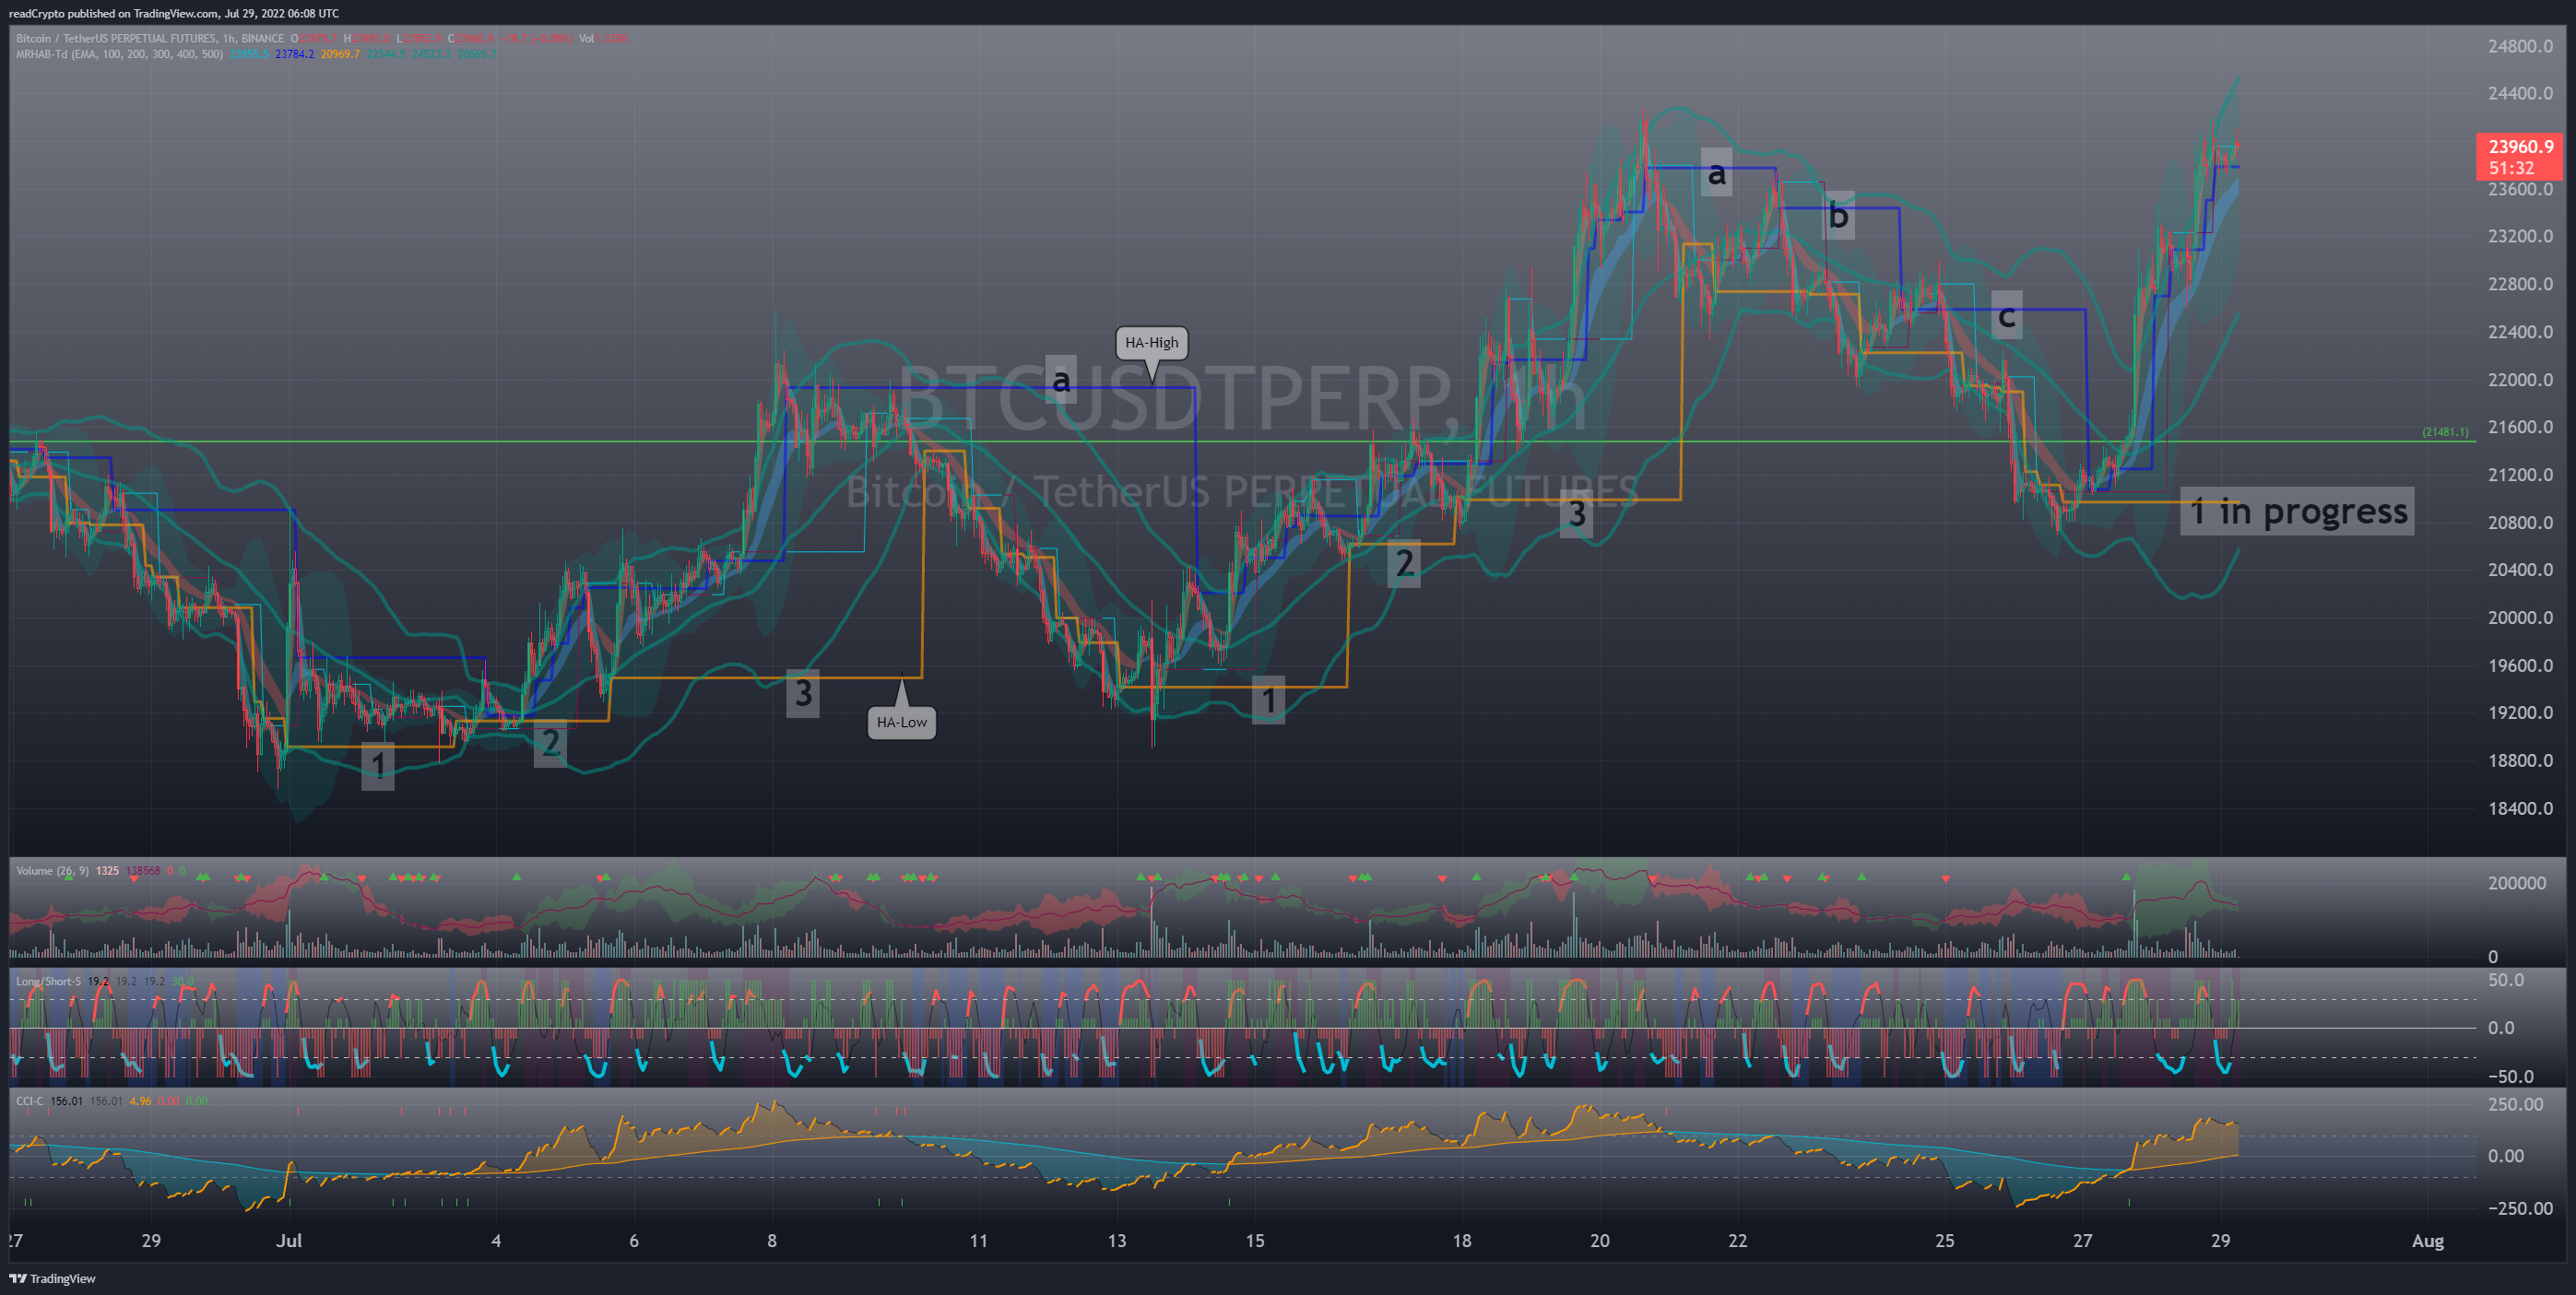Select the 'b' wave label box

coord(1838,215)
